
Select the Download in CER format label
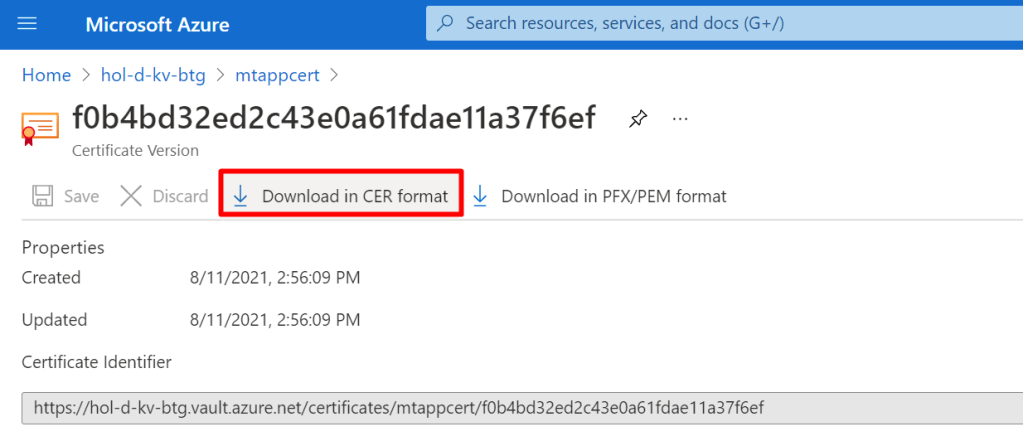pos(354,196)
